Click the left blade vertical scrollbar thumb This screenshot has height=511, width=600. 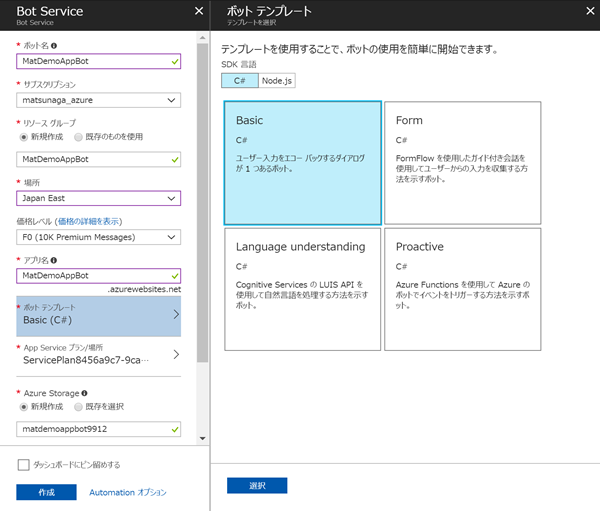click(203, 203)
